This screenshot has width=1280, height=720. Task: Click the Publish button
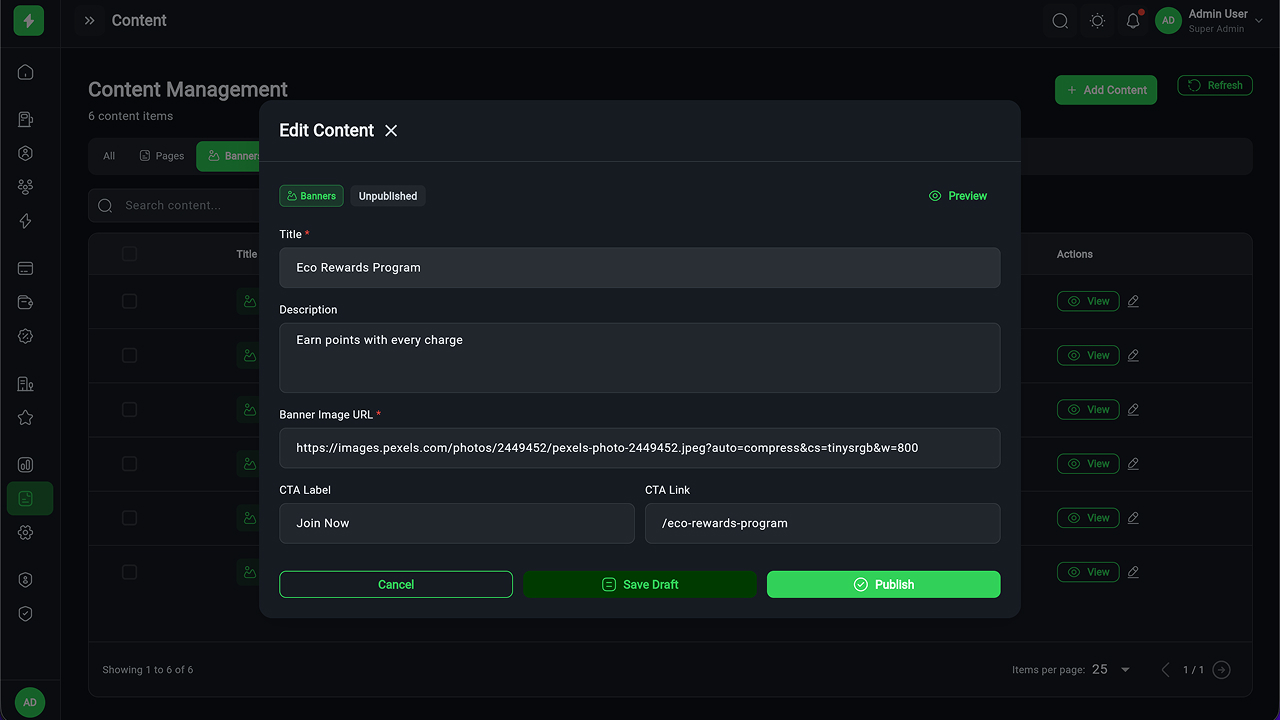tap(883, 584)
